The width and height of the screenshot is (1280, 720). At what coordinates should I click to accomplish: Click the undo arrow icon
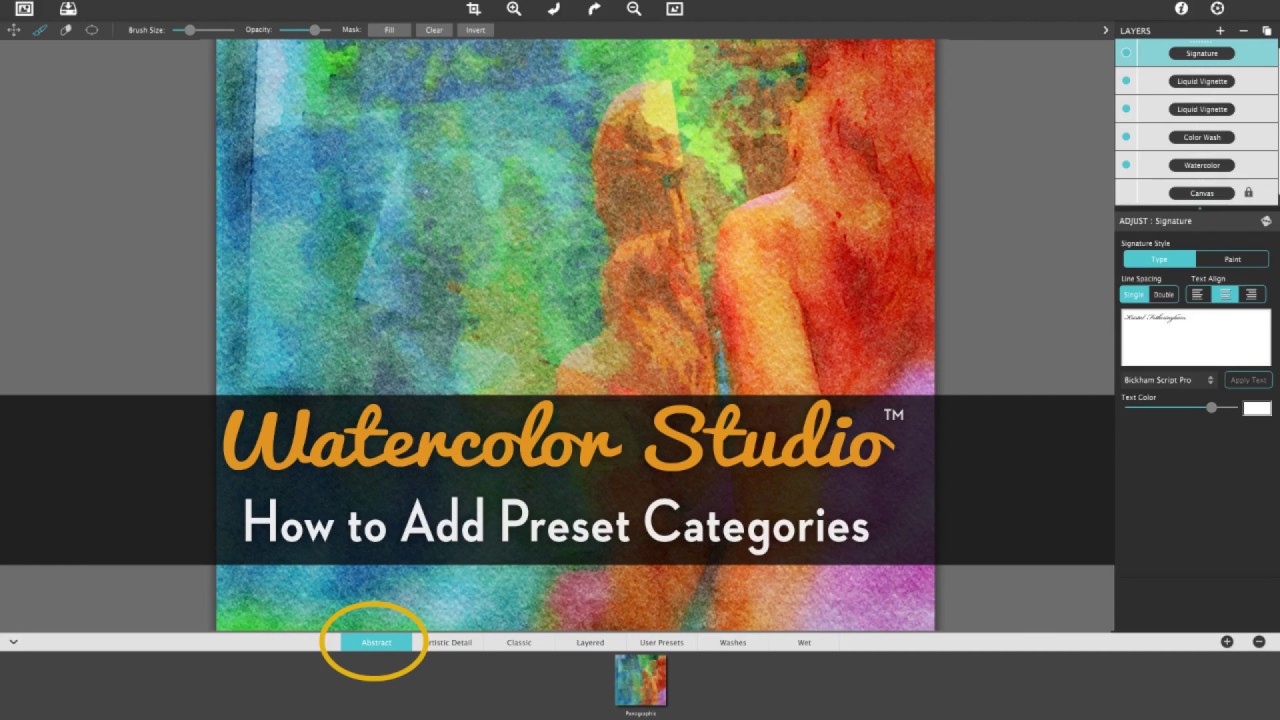(x=554, y=9)
